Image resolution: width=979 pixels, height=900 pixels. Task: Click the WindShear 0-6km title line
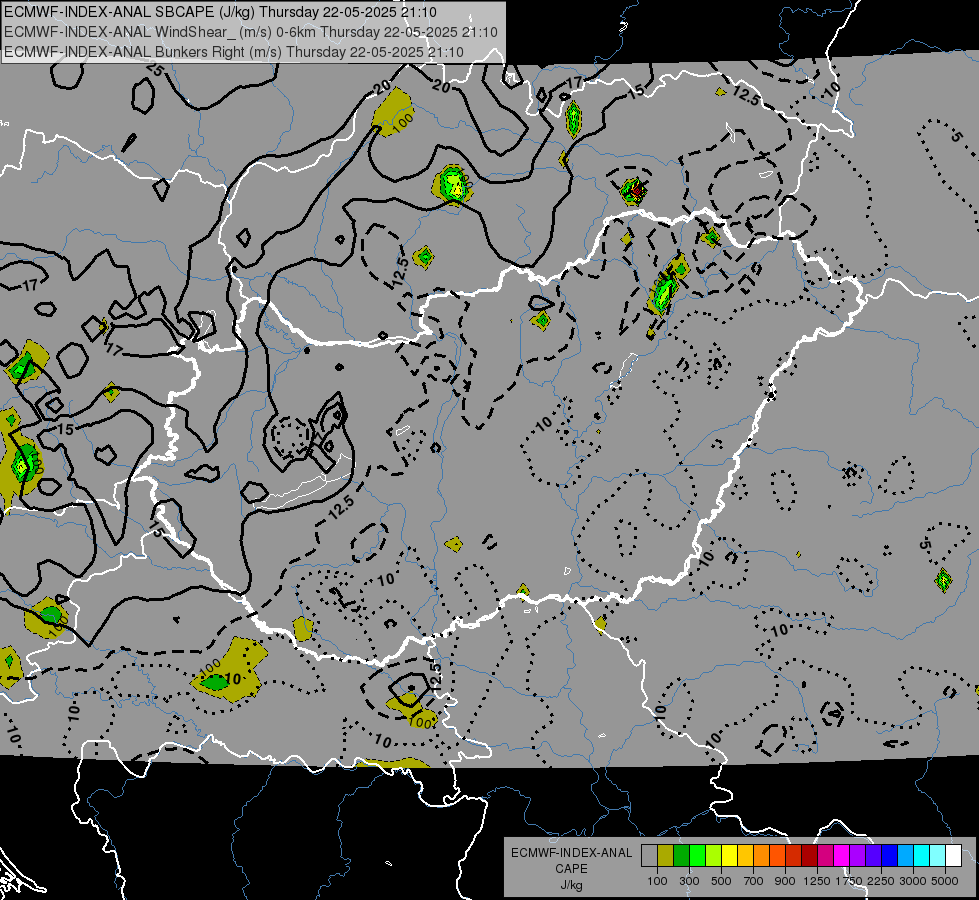251,32
